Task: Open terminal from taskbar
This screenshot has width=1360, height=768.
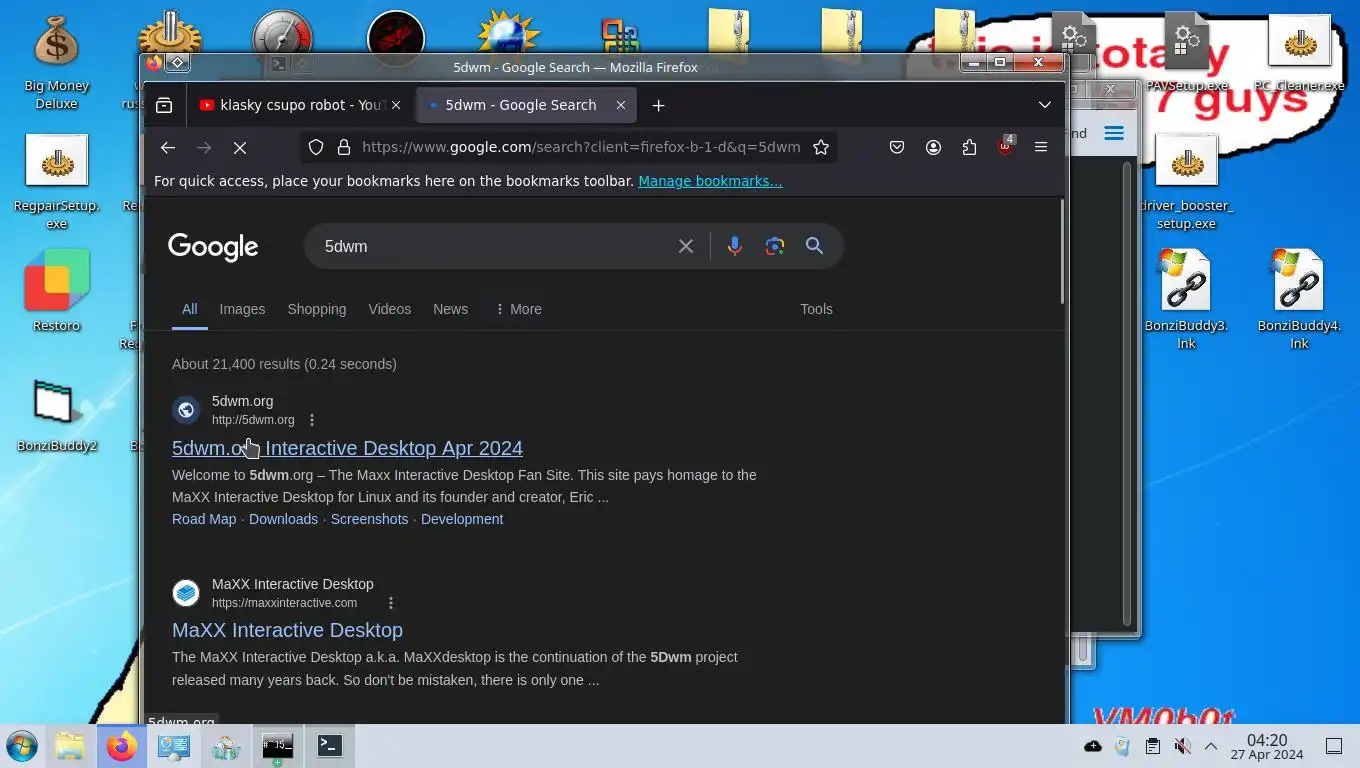Action: [330, 746]
